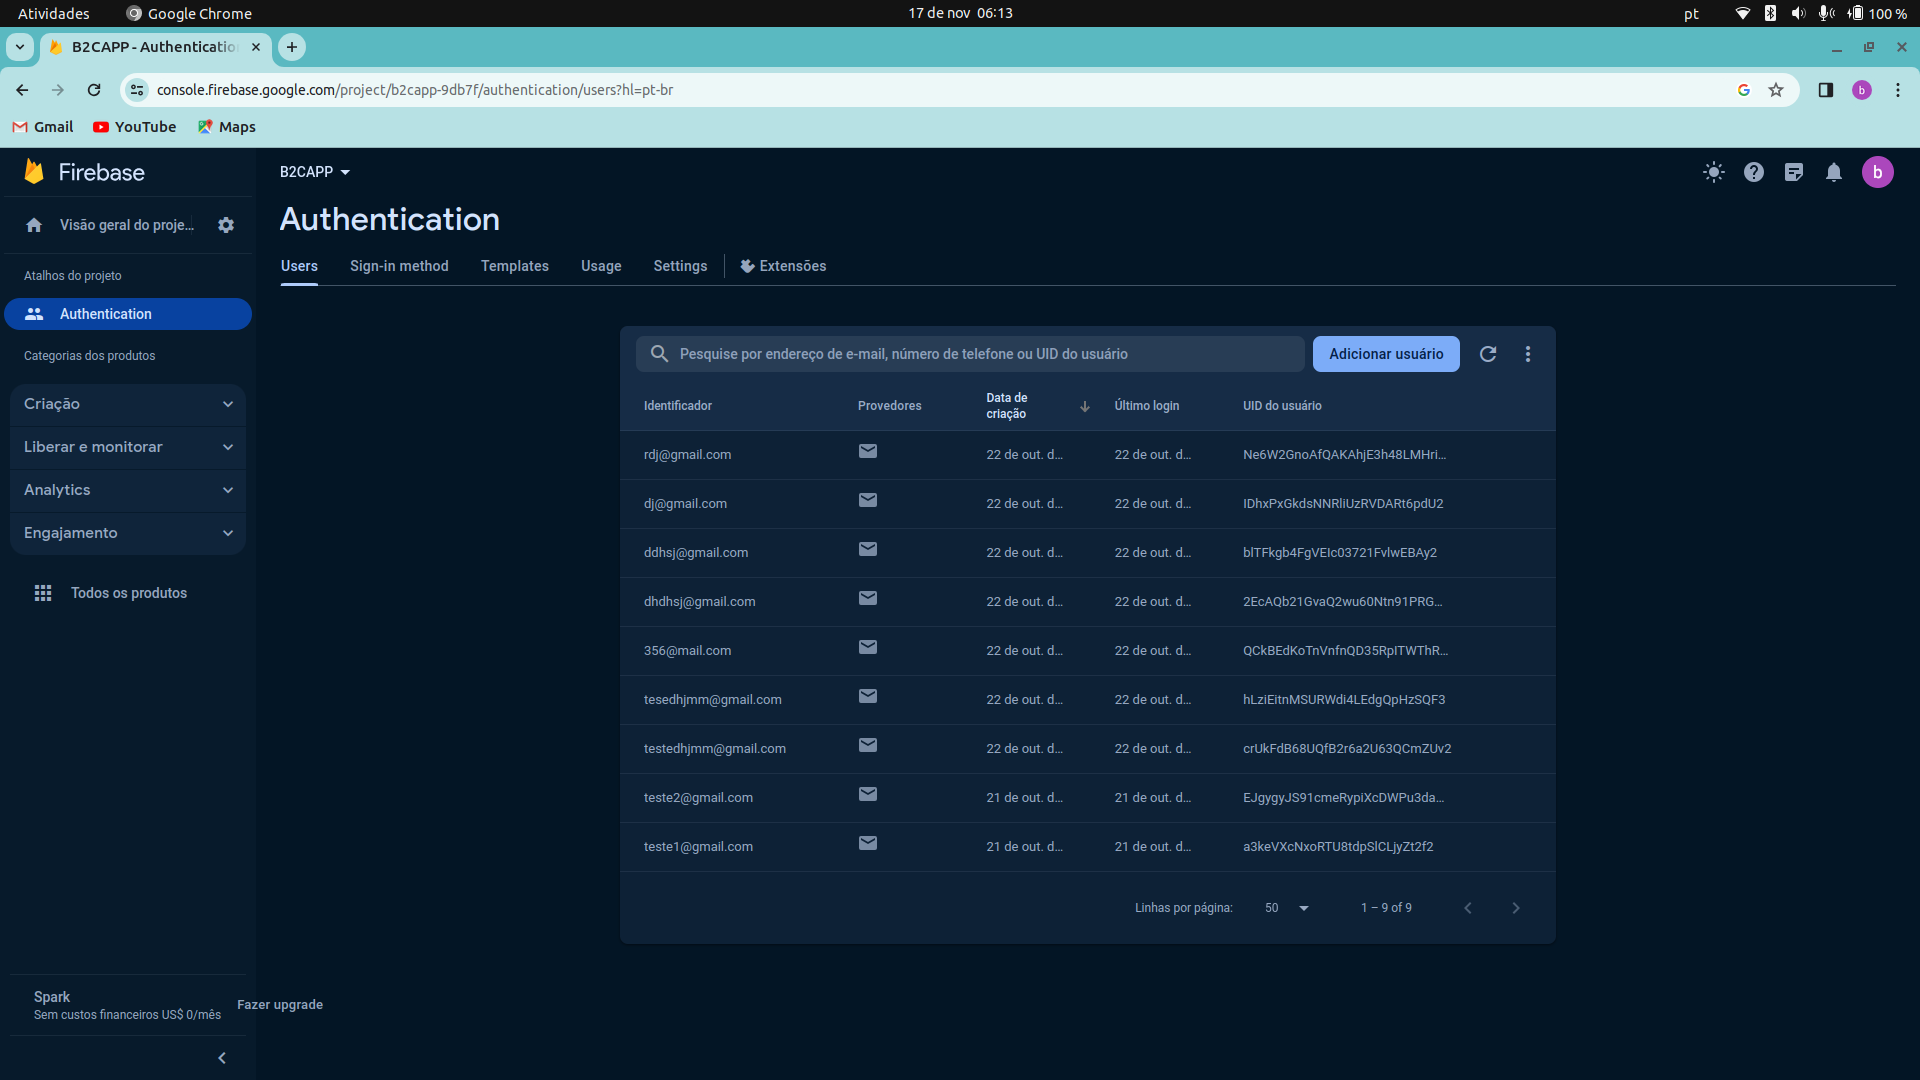Viewport: 1920px width, 1080px height.
Task: Open the Gmail bookmark
Action: (x=43, y=127)
